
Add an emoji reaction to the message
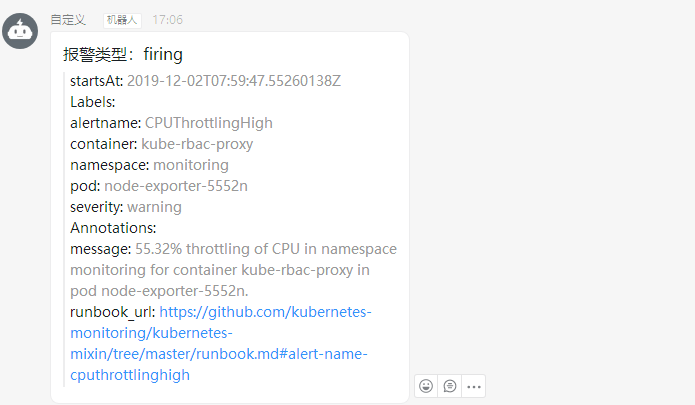[426, 386]
